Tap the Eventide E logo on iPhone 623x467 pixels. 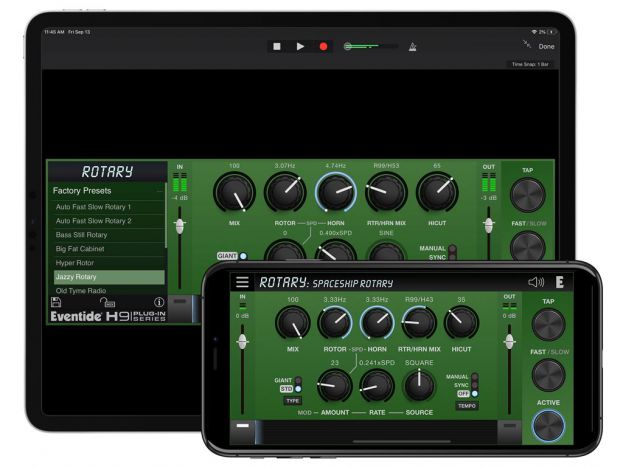coord(559,282)
